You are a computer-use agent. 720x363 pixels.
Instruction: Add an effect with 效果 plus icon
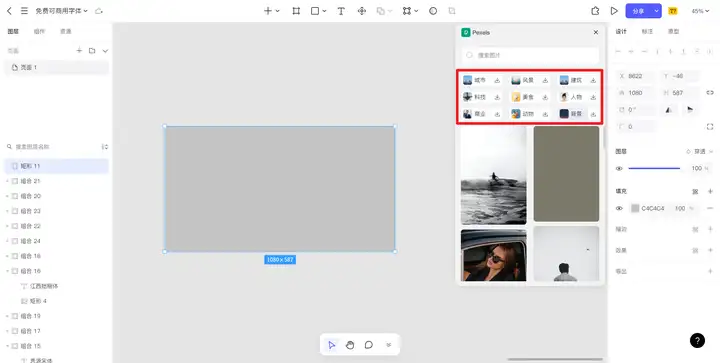pyautogui.click(x=710, y=250)
